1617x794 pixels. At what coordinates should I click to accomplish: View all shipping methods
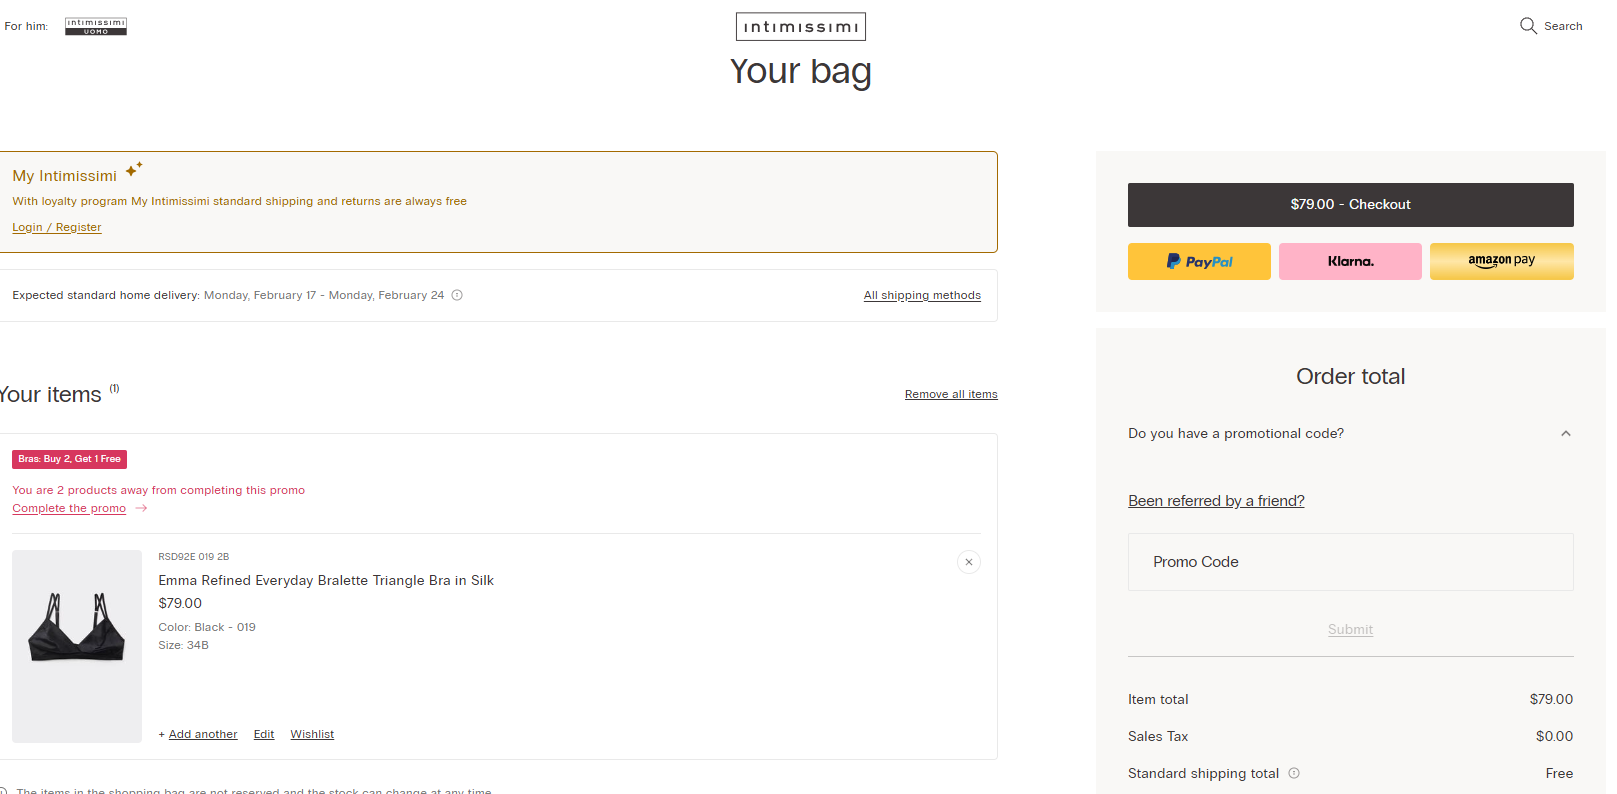point(922,295)
